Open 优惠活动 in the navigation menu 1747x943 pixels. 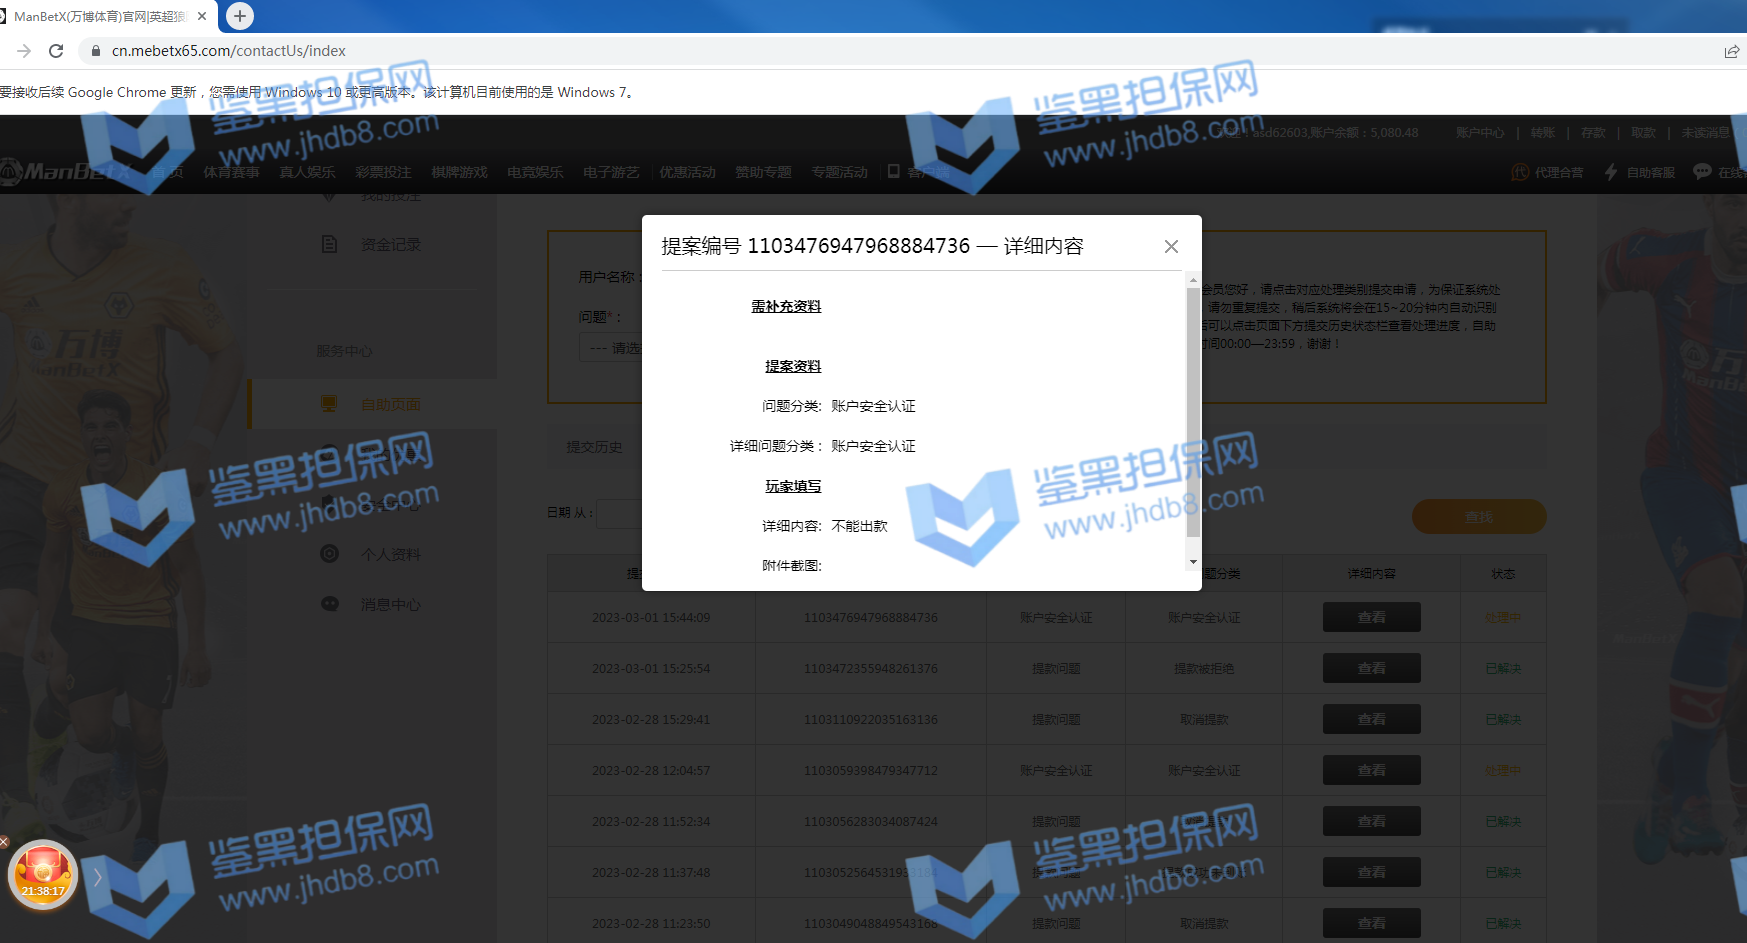[x=687, y=172]
